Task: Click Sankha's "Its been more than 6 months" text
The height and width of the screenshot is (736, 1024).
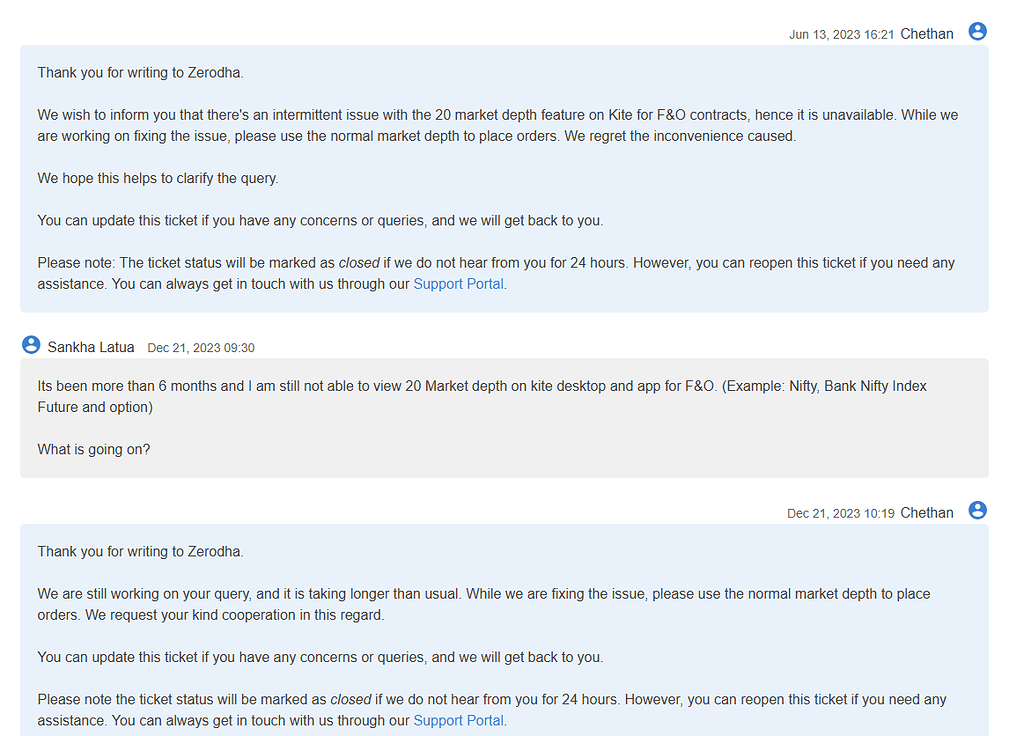Action: (482, 396)
